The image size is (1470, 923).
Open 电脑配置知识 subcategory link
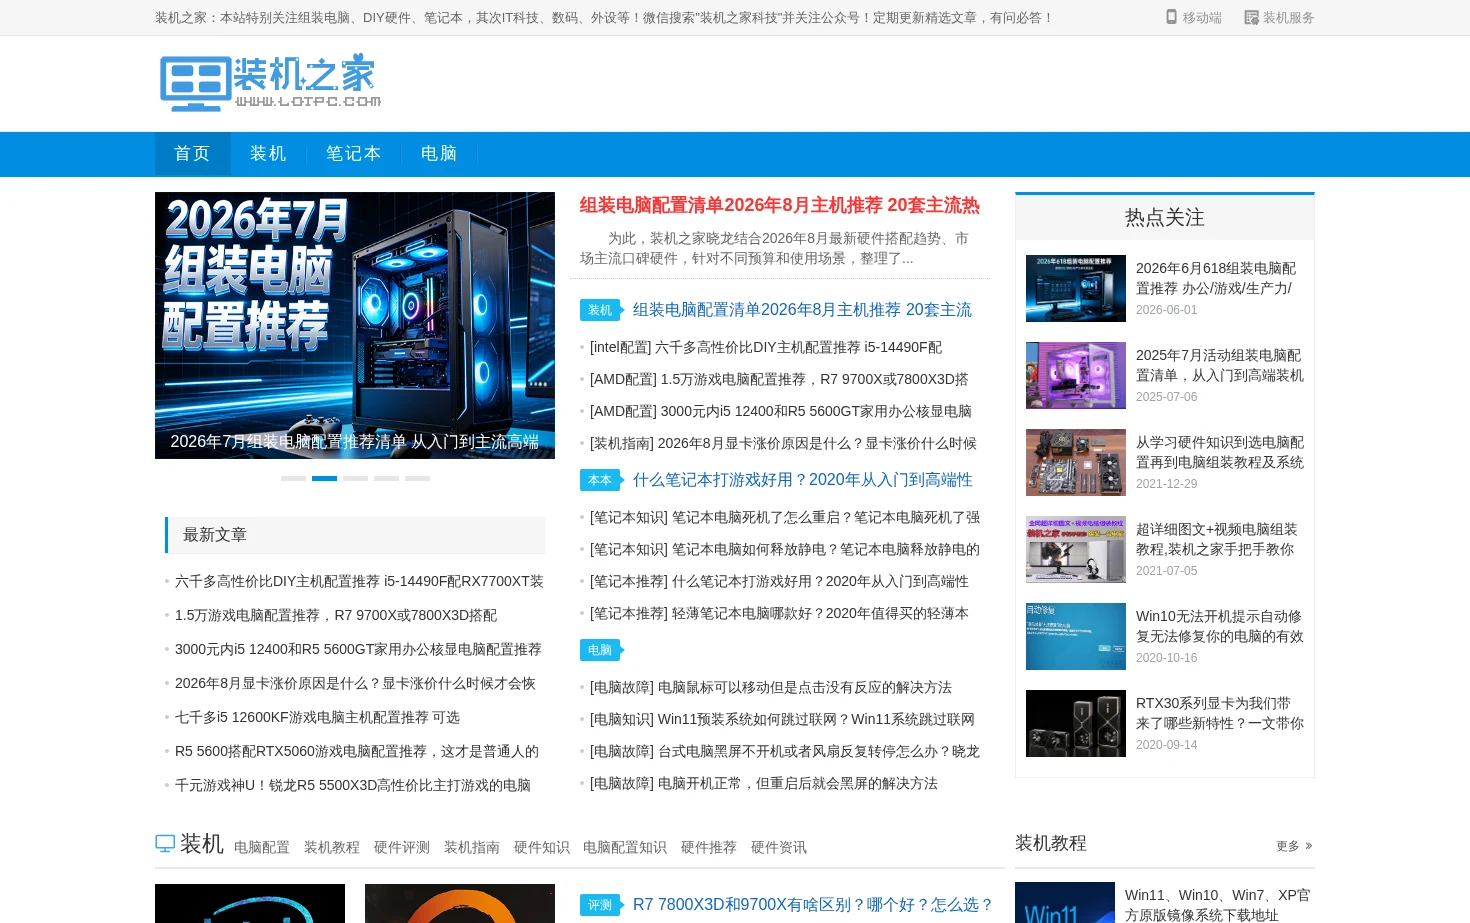[625, 847]
